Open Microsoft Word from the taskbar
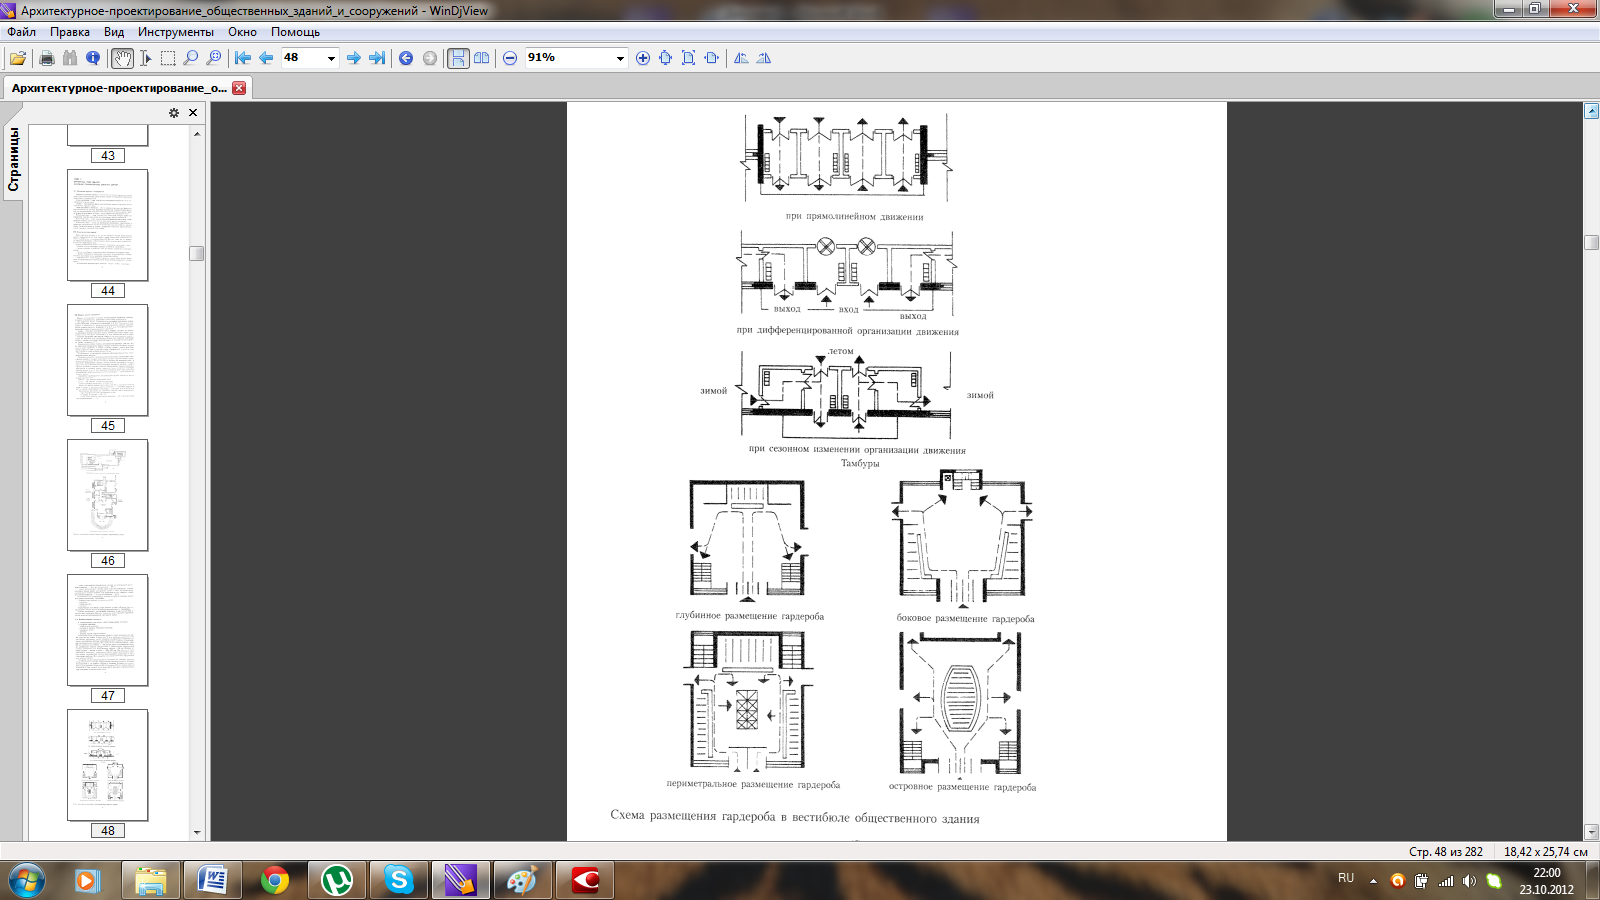The image size is (1600, 900). tap(212, 880)
